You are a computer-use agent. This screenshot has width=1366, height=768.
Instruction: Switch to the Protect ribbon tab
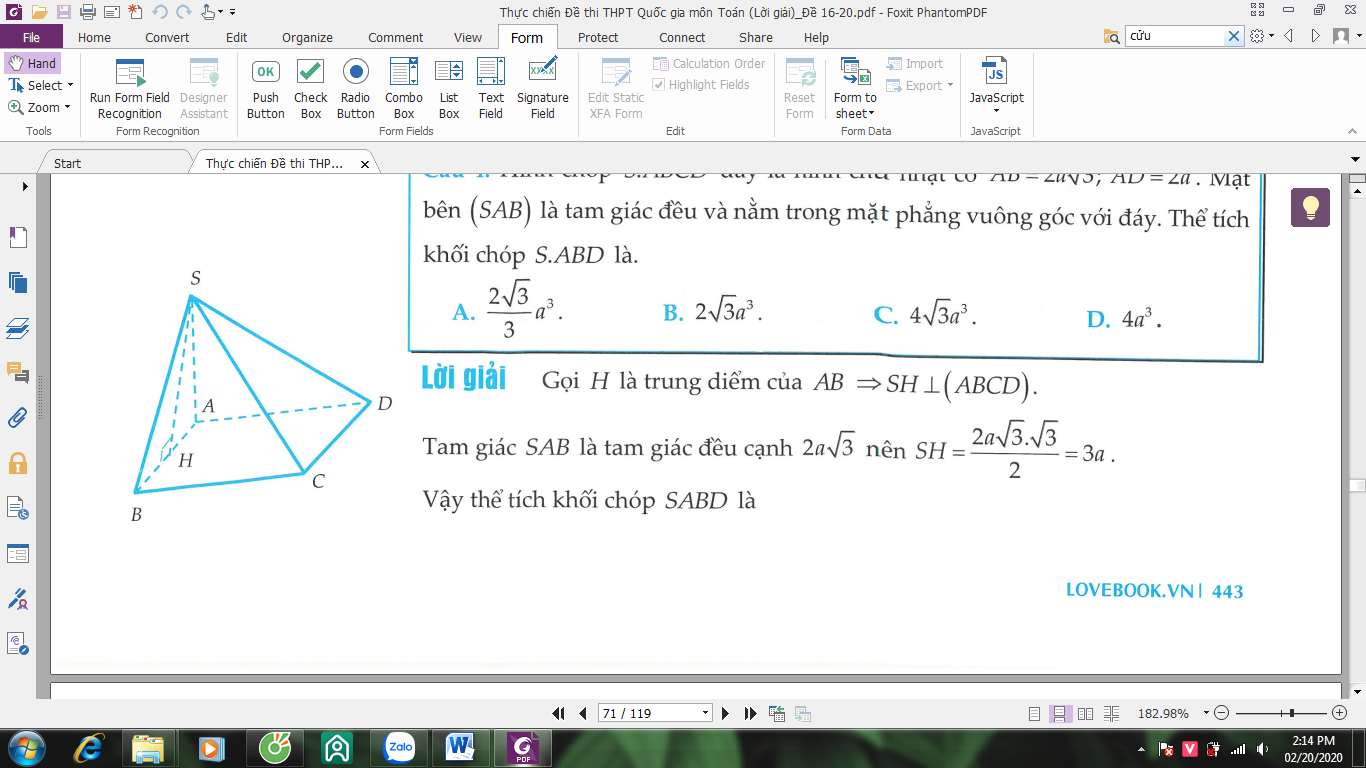coord(598,37)
